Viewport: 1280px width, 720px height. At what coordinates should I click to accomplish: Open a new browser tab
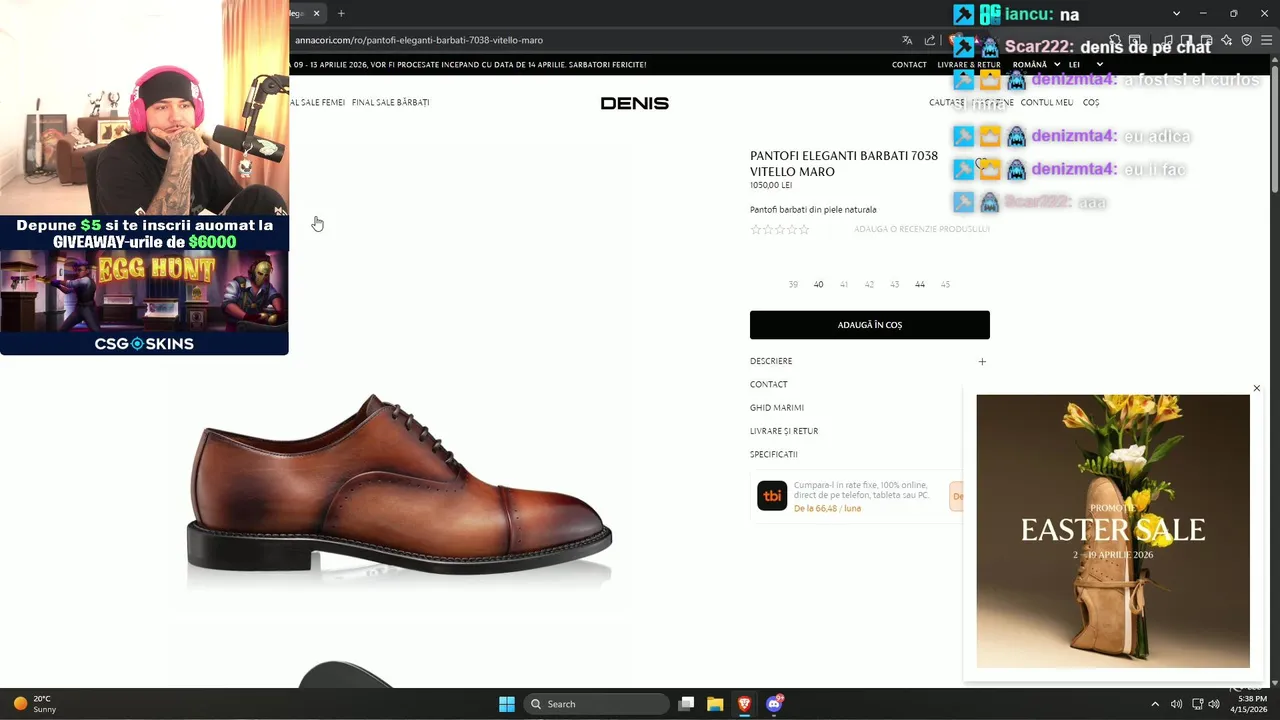(x=341, y=13)
